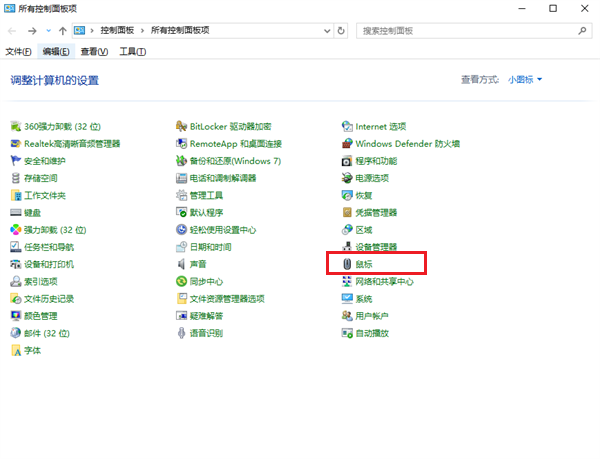Screen dimensions: 600x459
Task: Open the 默认程序 icon
Action: coord(181,212)
